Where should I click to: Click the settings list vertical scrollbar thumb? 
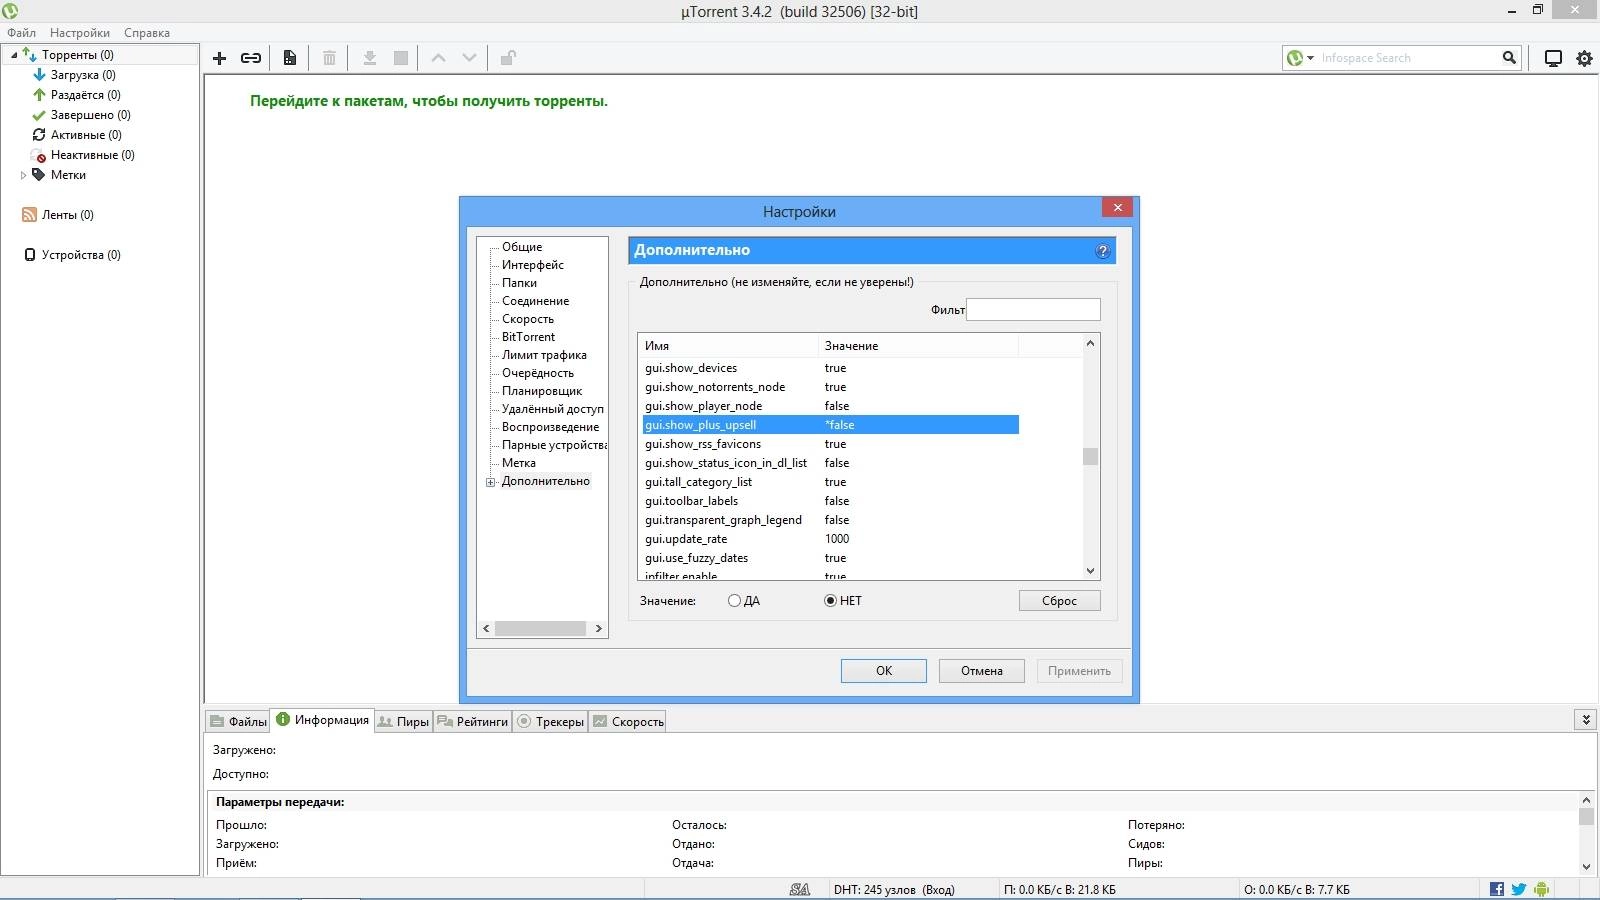[1090, 456]
